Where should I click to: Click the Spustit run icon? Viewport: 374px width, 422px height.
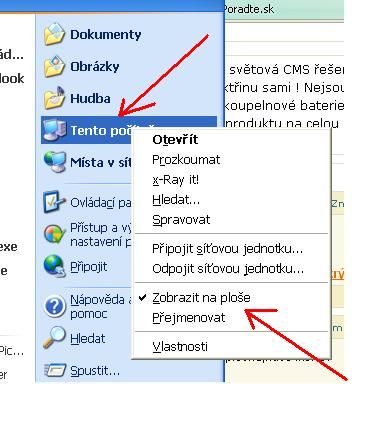click(55, 370)
